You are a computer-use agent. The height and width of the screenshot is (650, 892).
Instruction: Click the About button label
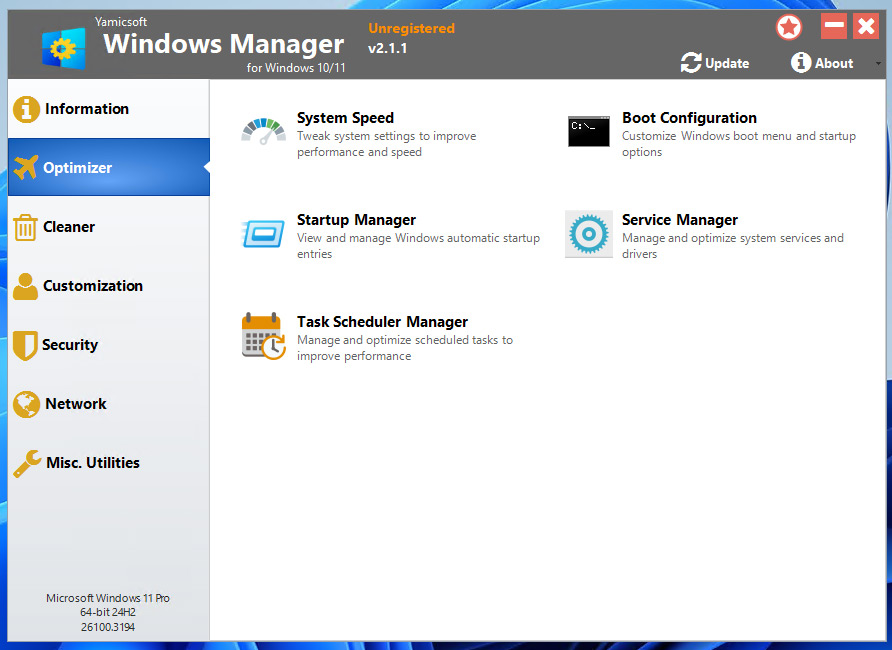[834, 63]
